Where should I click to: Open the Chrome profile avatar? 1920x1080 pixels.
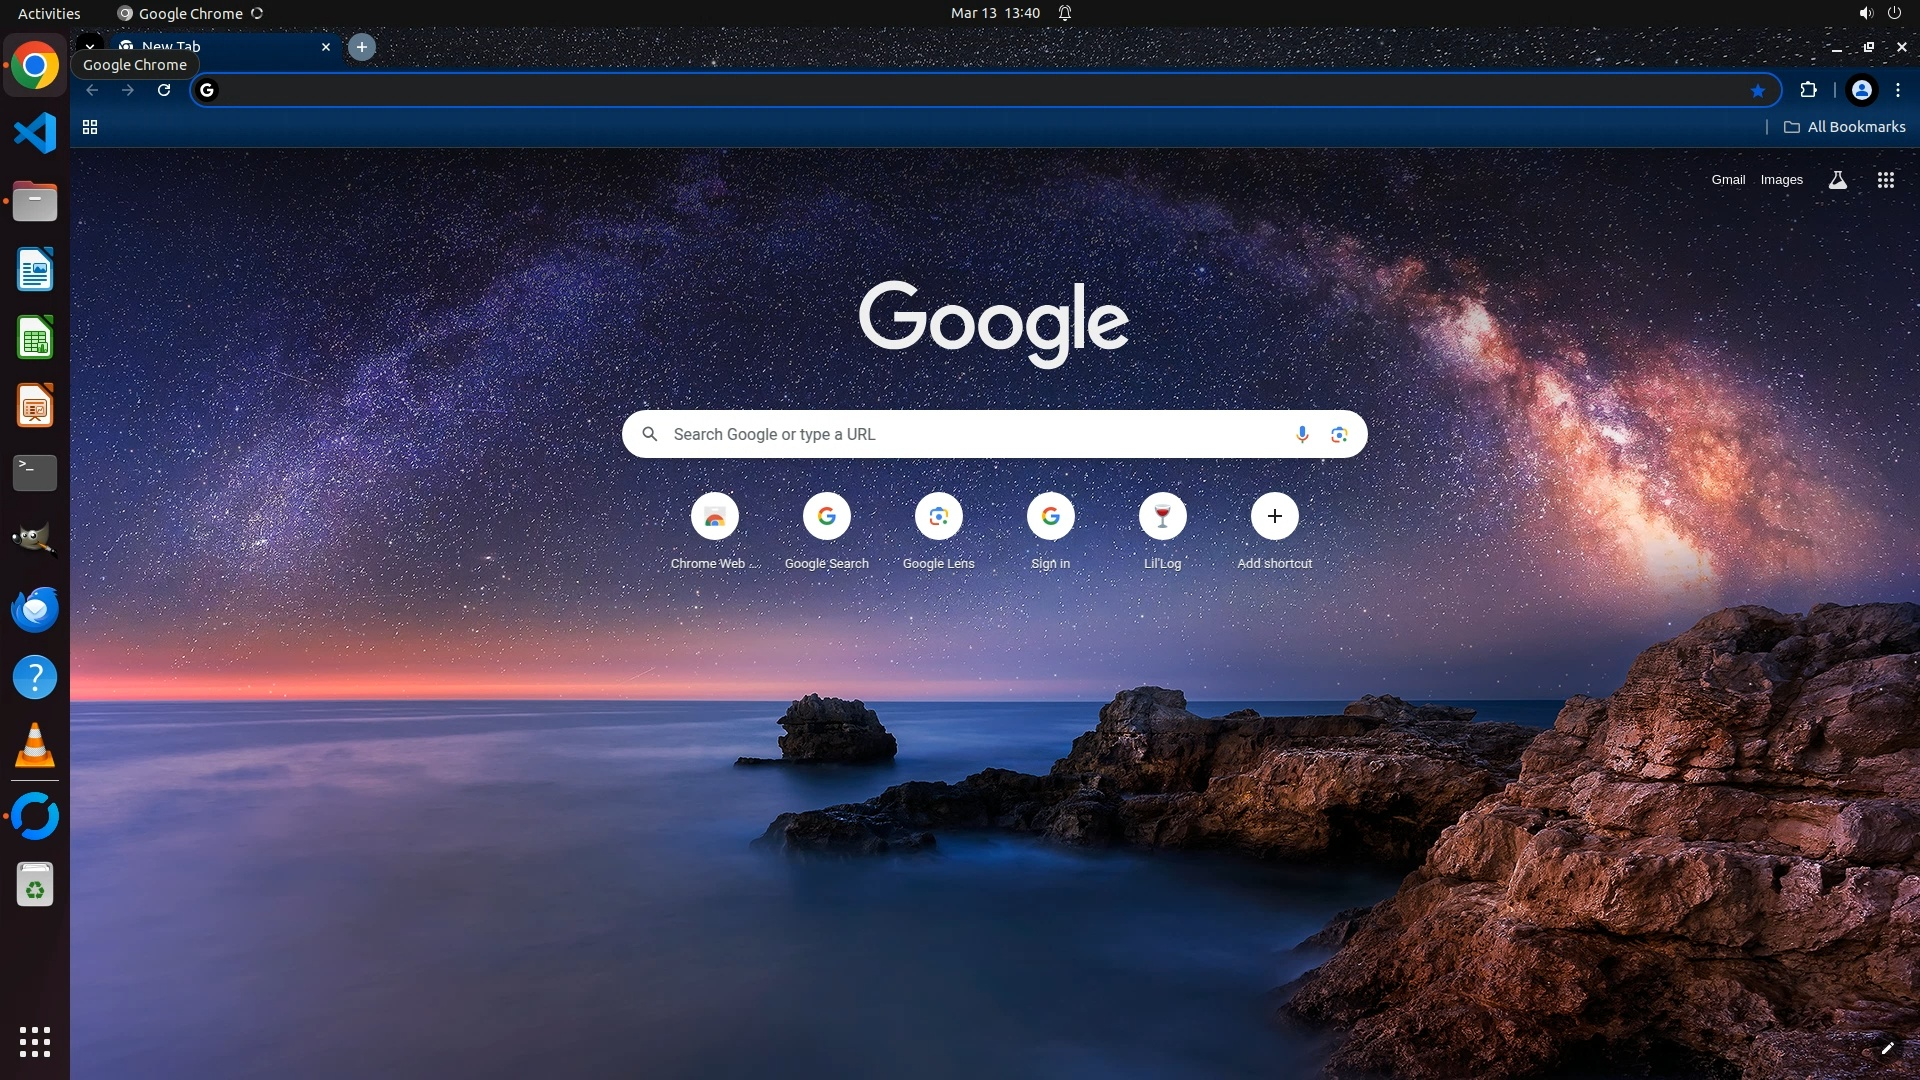pyautogui.click(x=1861, y=90)
